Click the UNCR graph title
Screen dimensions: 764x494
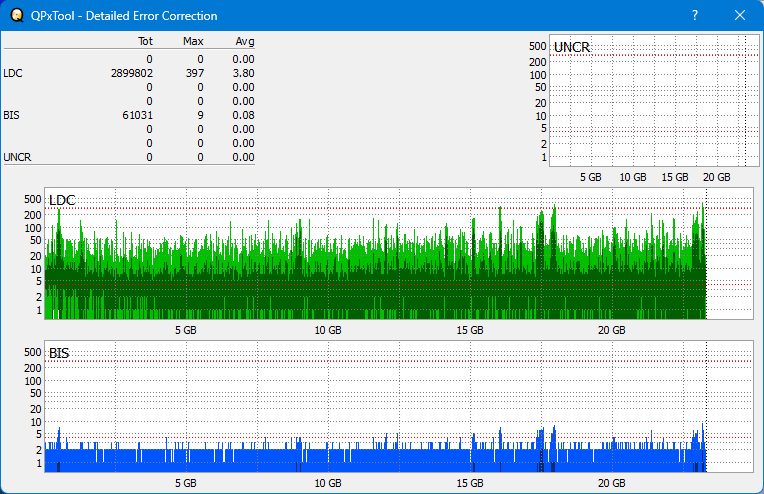pos(572,47)
